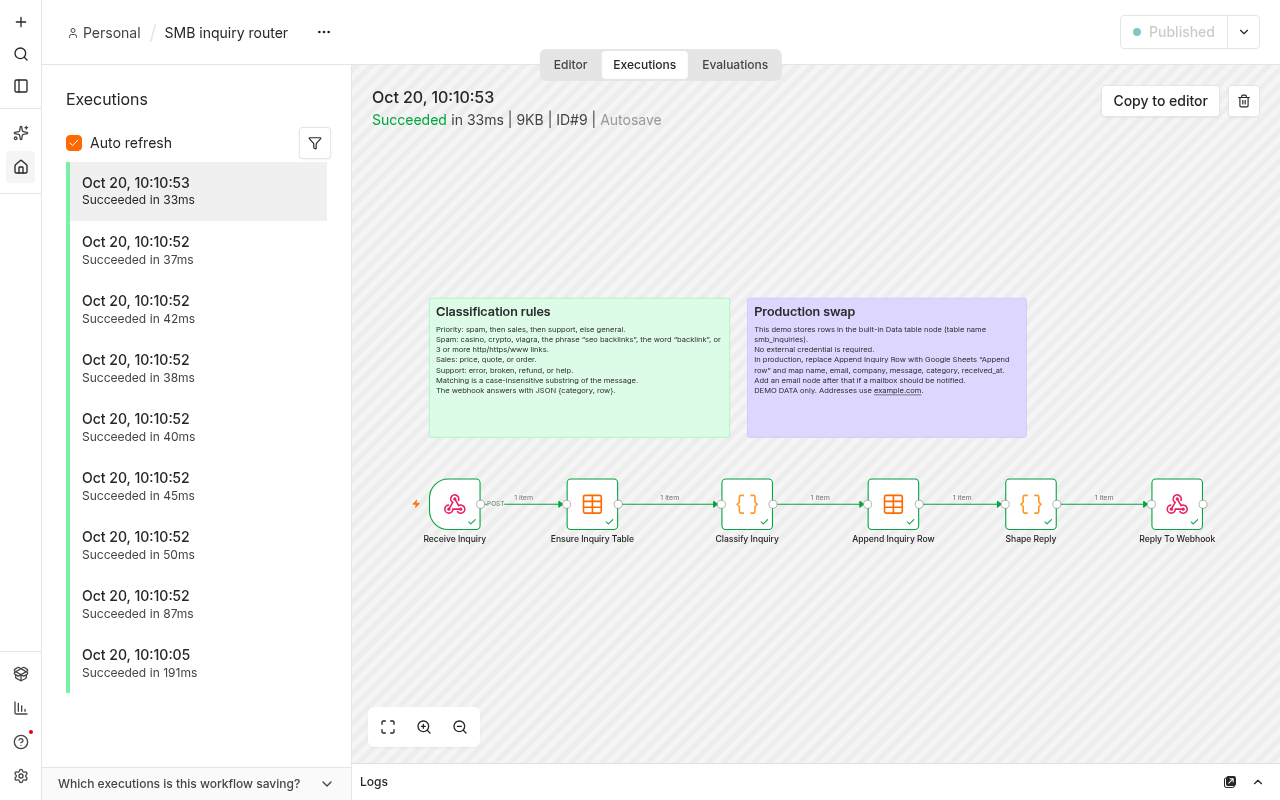Open execution succeeded in 37ms
The image size is (1280, 800).
coord(198,251)
